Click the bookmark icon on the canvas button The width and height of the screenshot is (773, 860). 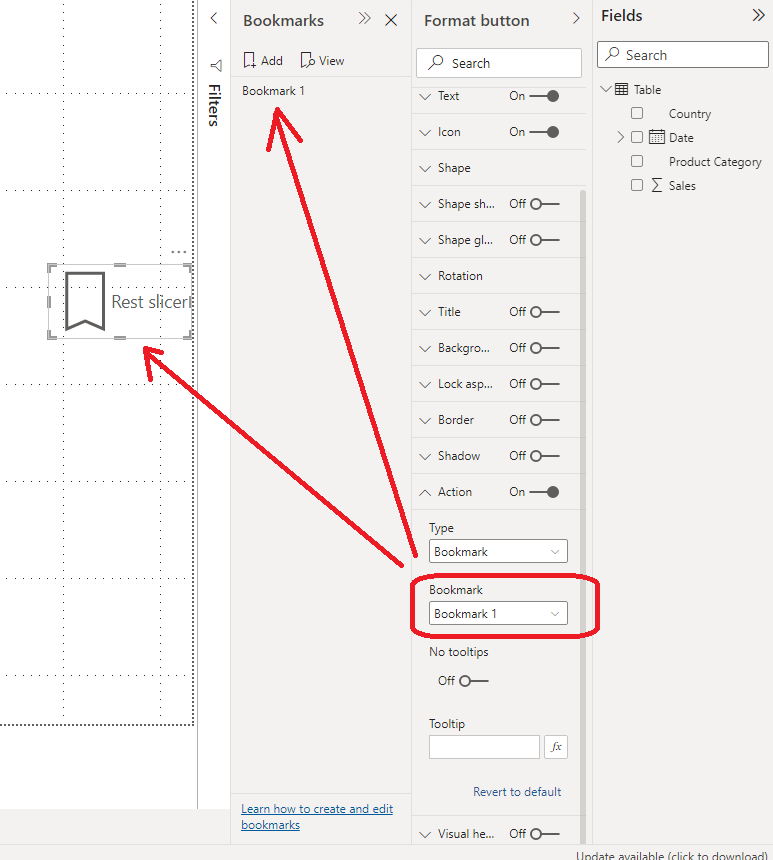click(x=85, y=301)
